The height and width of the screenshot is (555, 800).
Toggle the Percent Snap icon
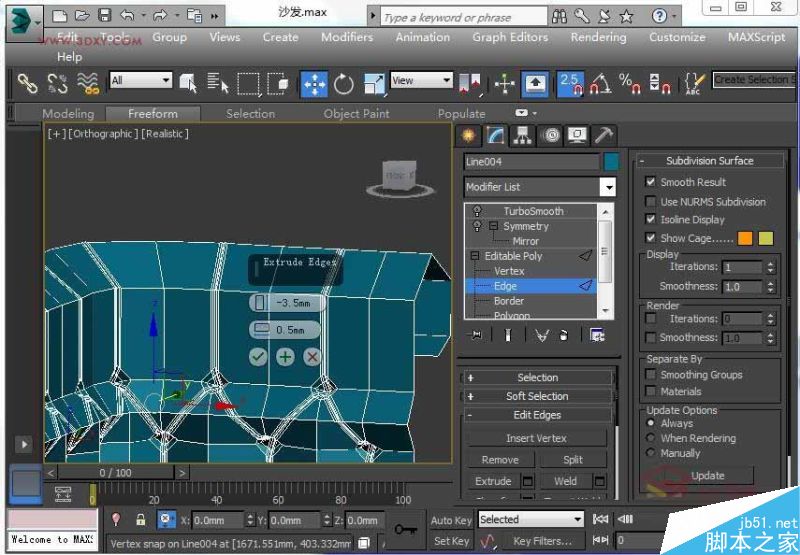(629, 83)
